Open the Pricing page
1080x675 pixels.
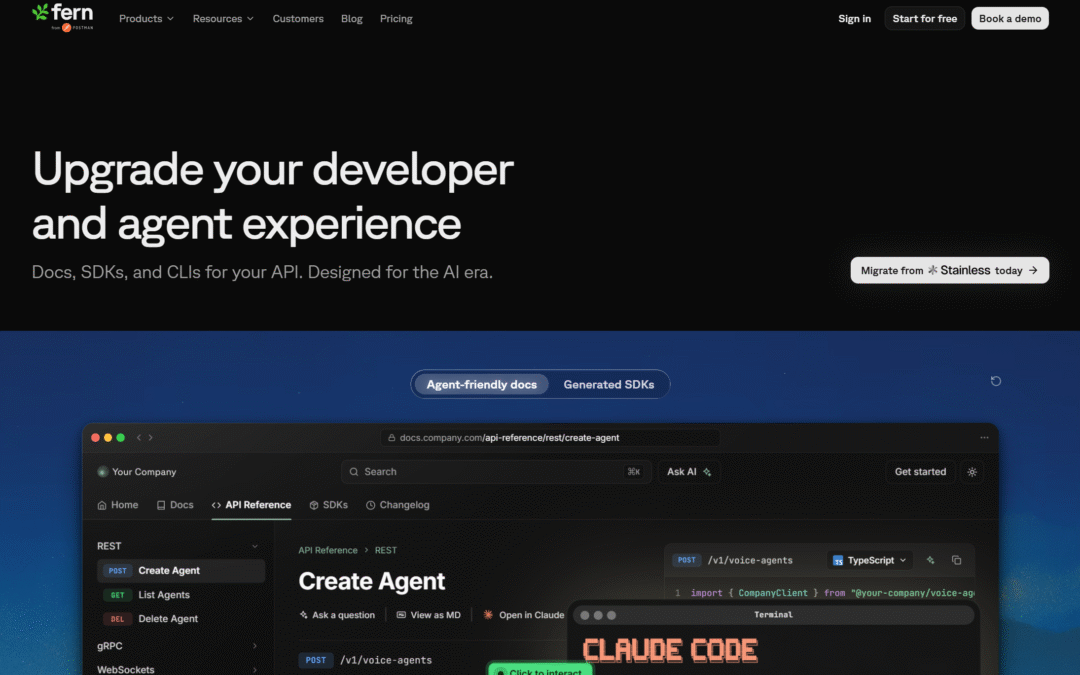[x=396, y=19]
